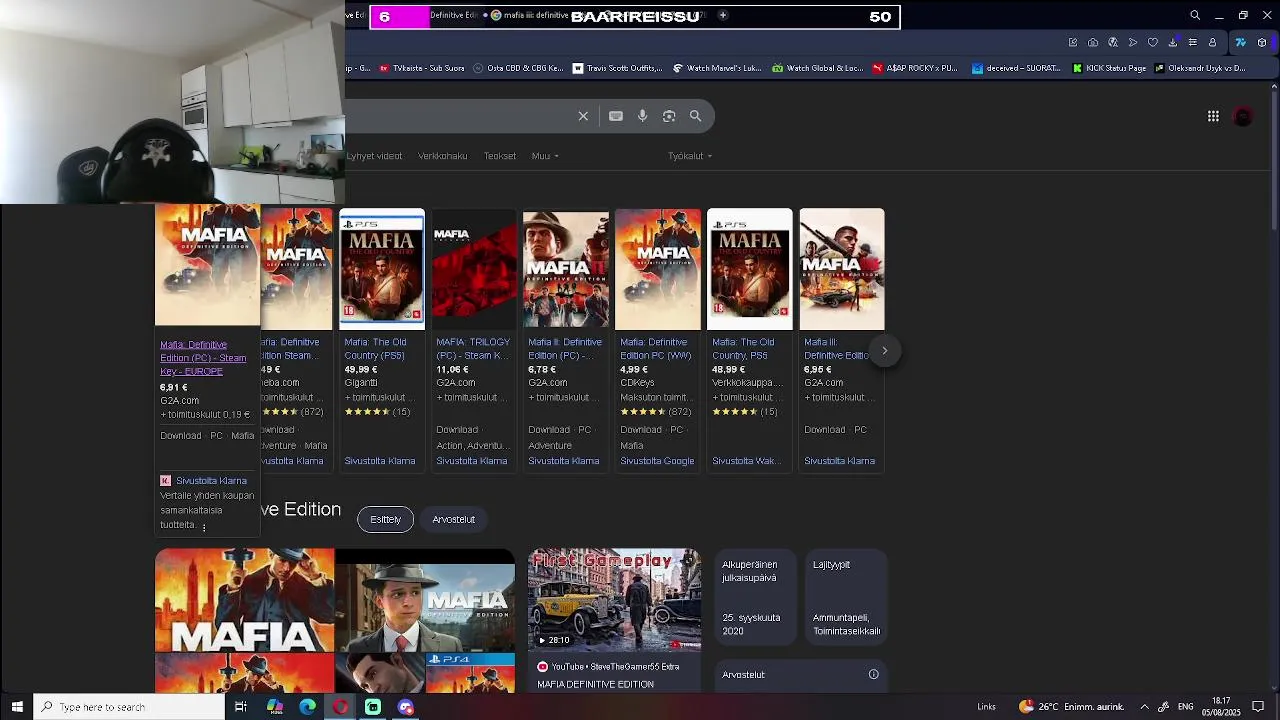
Task: Open Discord from the taskbar
Action: click(x=406, y=707)
